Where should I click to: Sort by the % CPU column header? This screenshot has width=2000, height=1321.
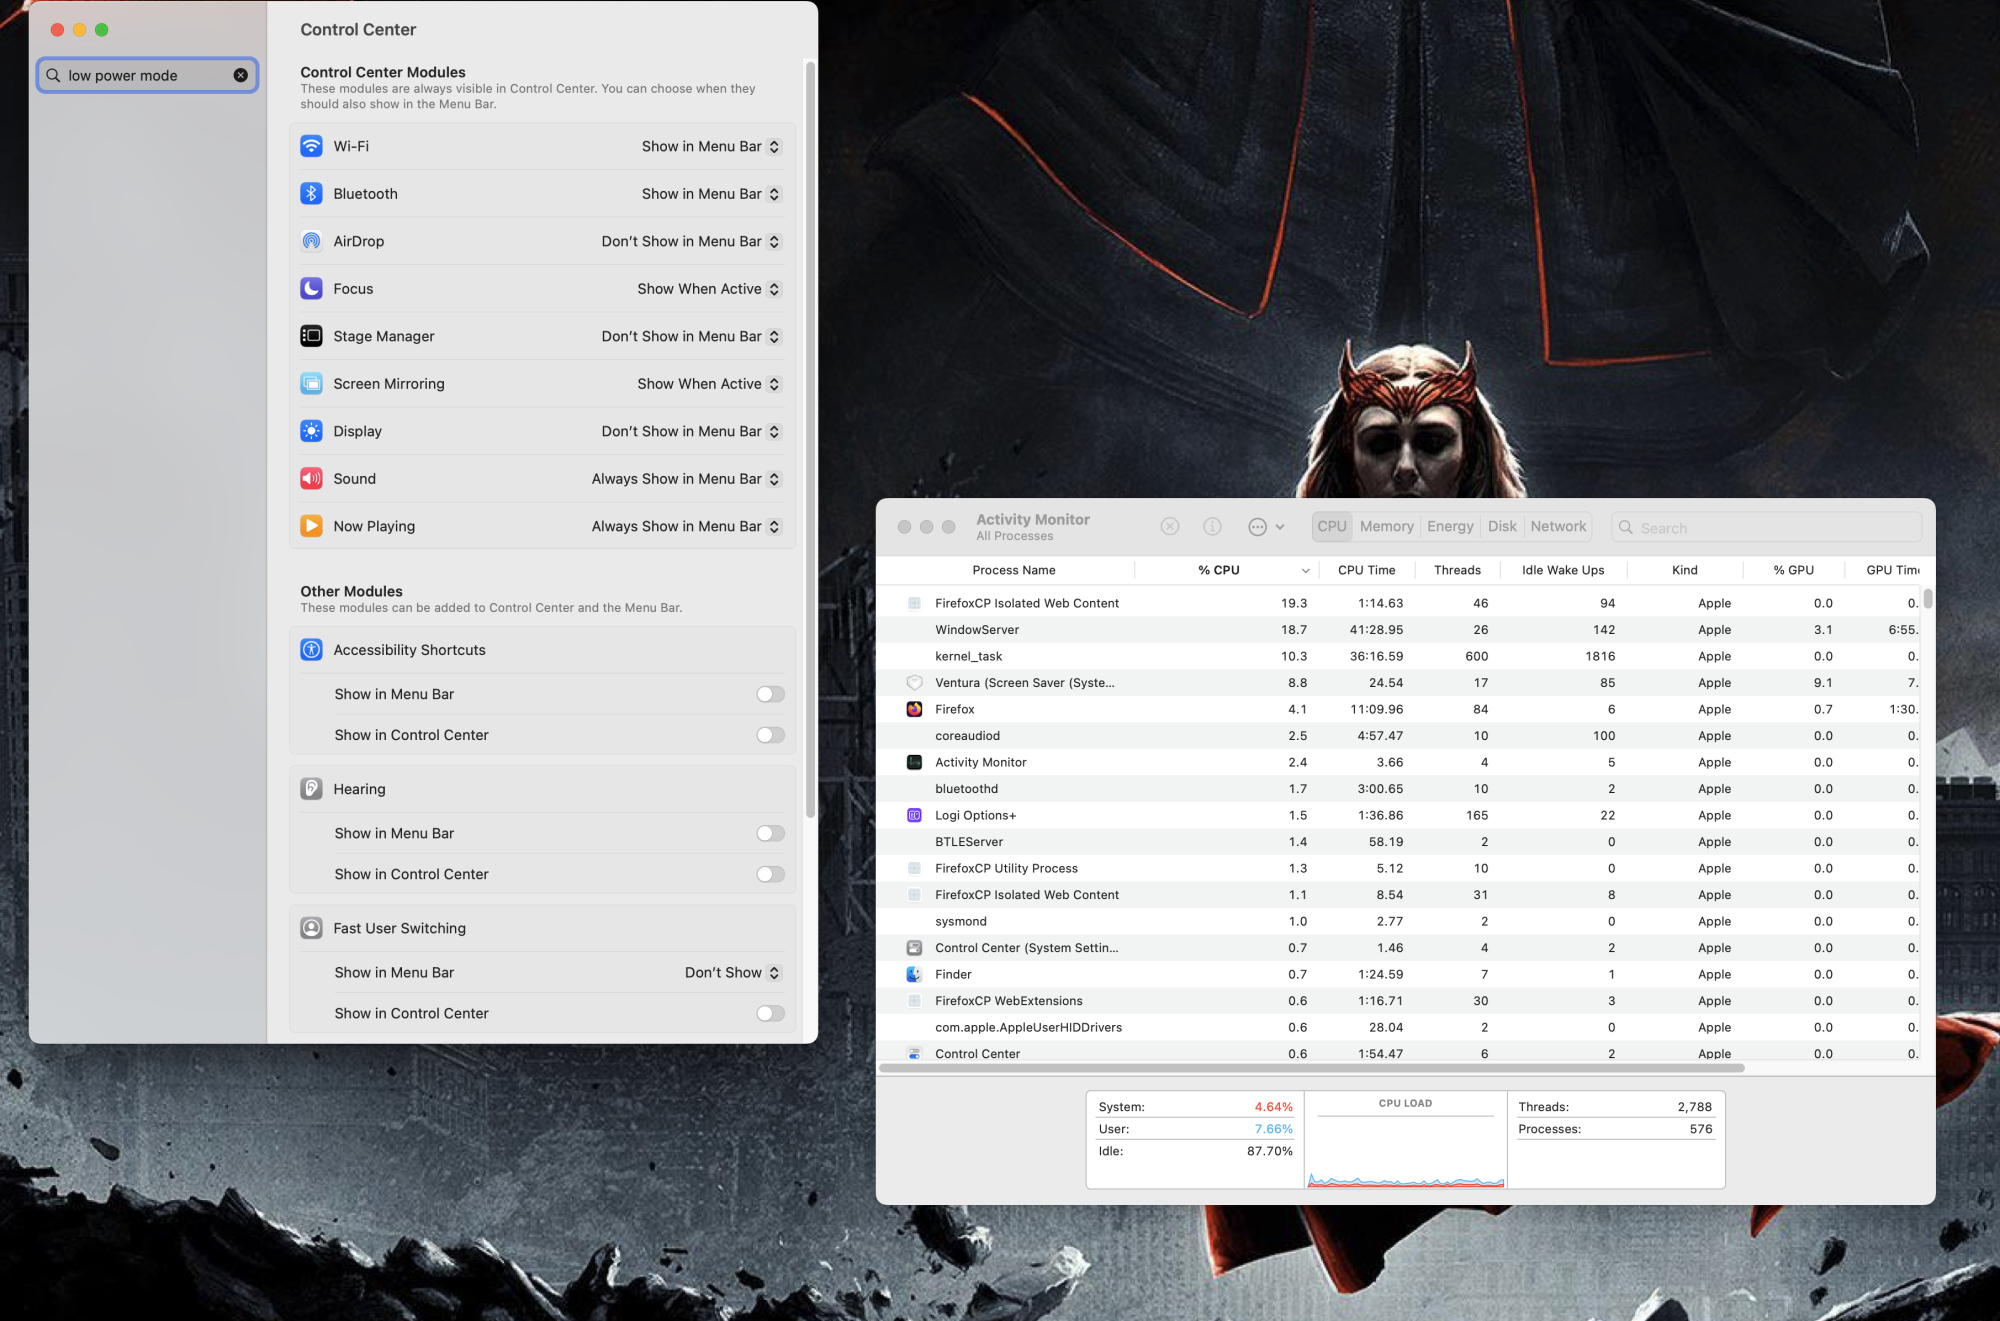pyautogui.click(x=1219, y=570)
